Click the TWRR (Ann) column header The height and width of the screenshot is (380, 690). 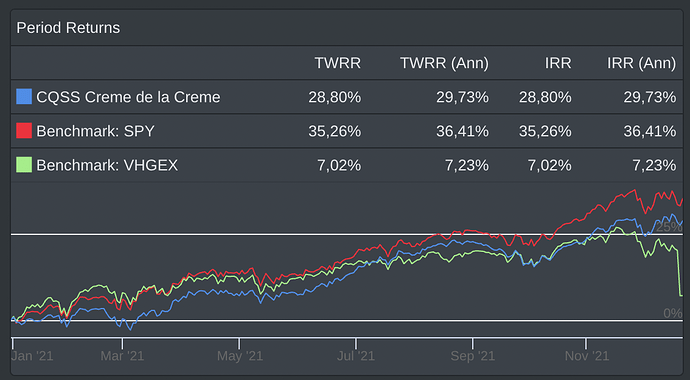pyautogui.click(x=444, y=63)
